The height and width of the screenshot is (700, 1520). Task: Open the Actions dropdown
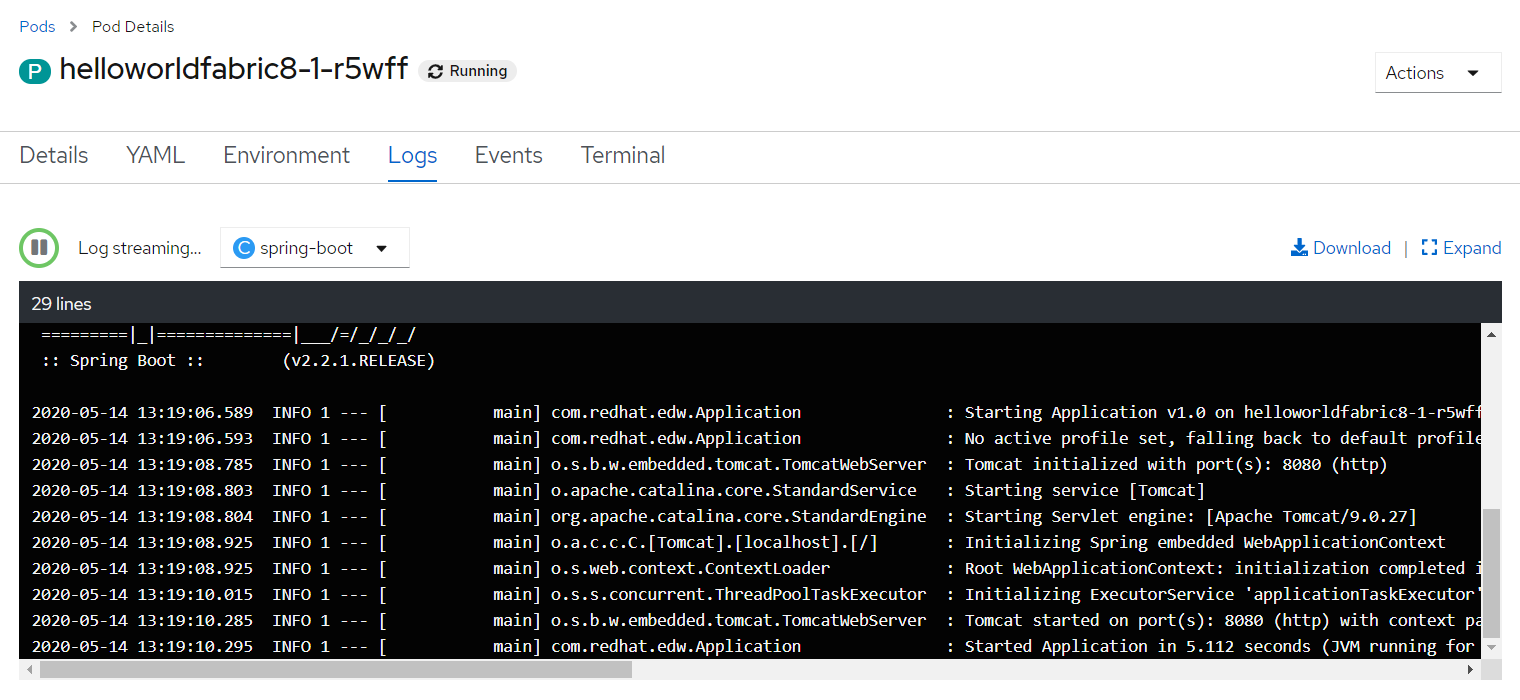click(x=1437, y=72)
